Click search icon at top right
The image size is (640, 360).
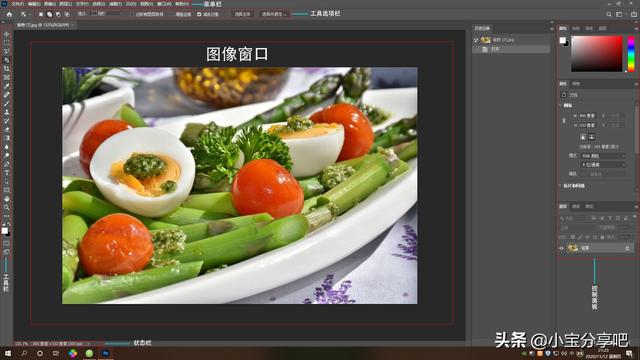pyautogui.click(x=609, y=14)
